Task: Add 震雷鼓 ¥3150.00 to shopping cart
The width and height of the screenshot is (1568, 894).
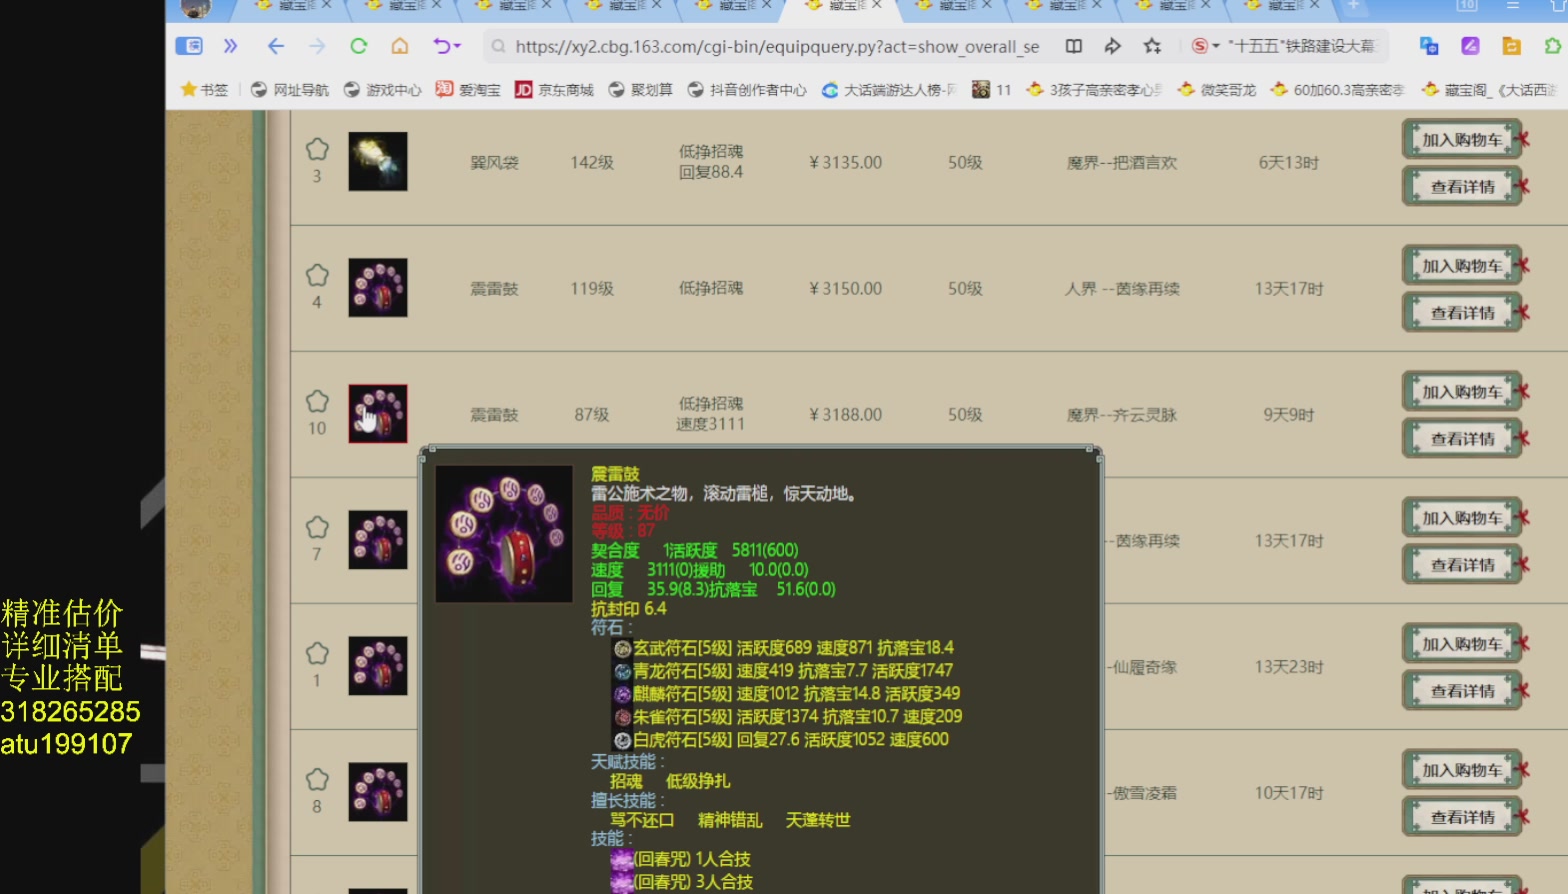Action: click(x=1462, y=266)
